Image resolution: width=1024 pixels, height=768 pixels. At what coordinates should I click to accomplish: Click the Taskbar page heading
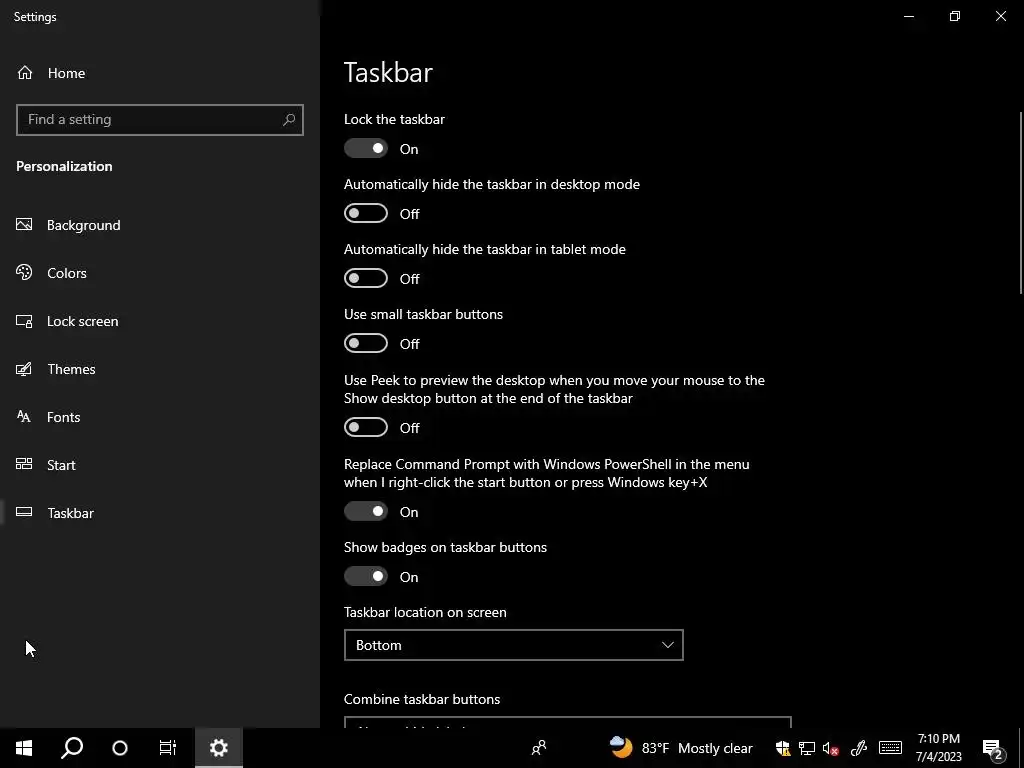click(x=389, y=72)
